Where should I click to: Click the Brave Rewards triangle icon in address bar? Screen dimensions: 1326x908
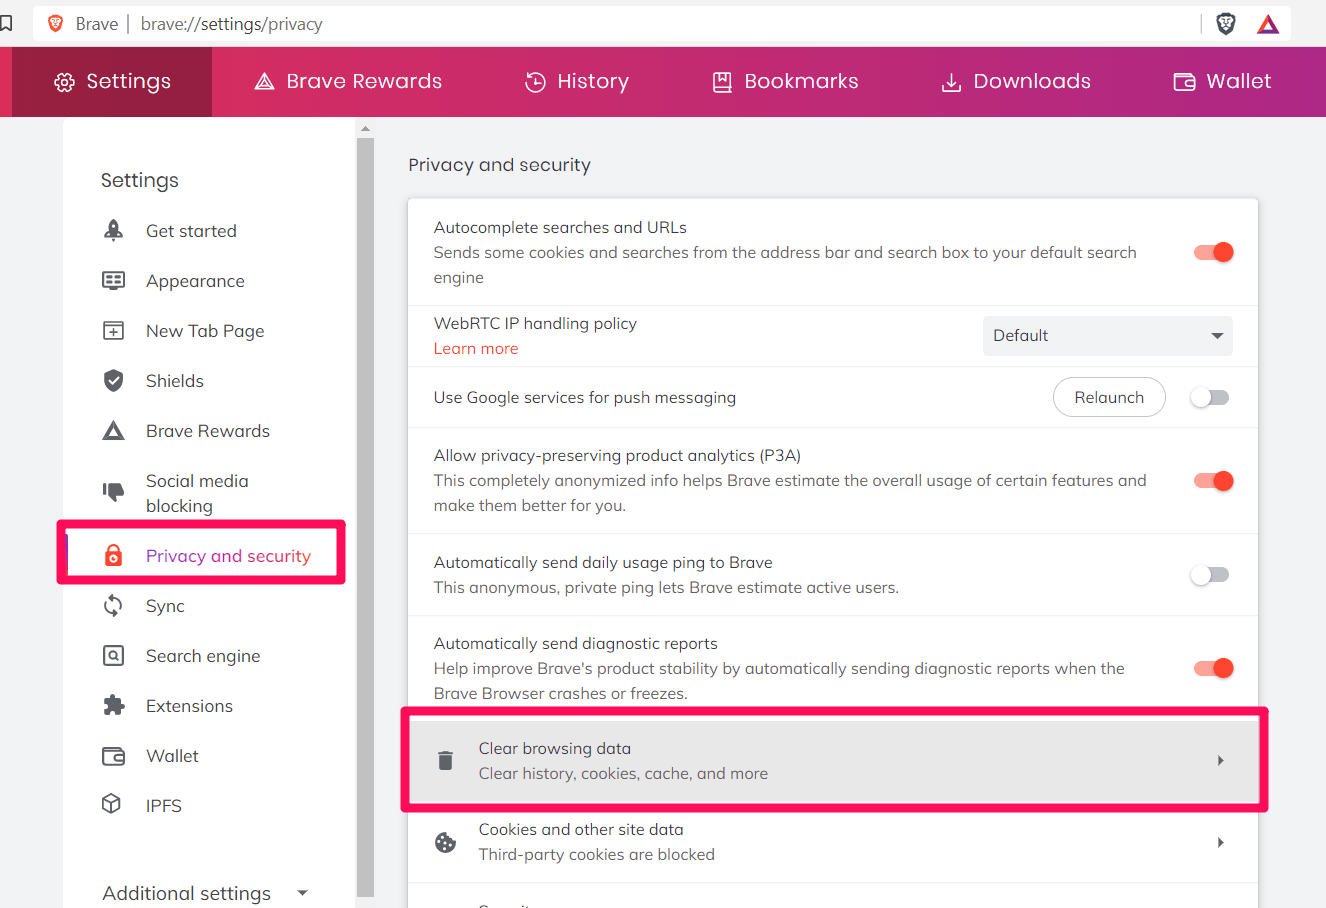(x=1268, y=24)
